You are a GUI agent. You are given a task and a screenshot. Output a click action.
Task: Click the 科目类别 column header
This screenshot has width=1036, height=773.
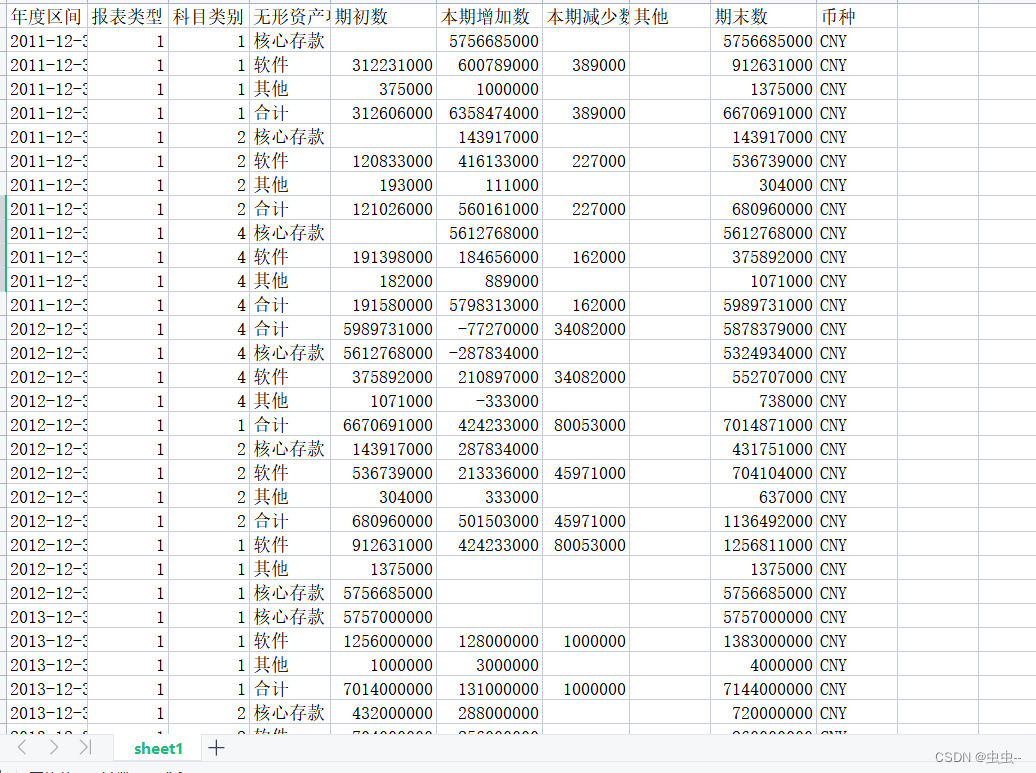207,16
